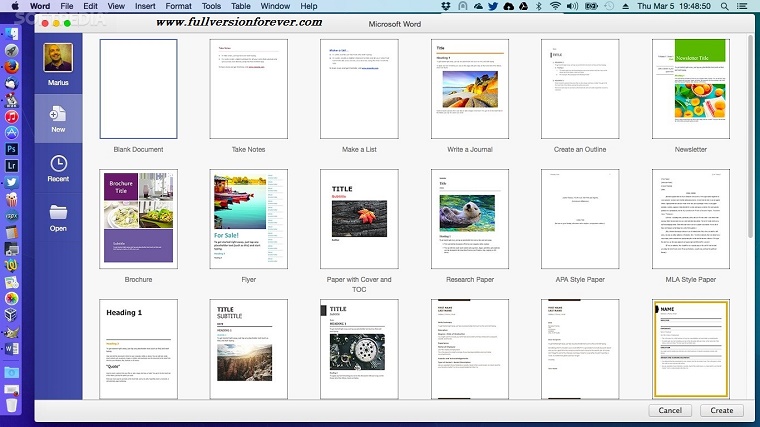The width and height of the screenshot is (760, 427).
Task: Open the Recent documents sidebar icon
Action: coord(58,168)
